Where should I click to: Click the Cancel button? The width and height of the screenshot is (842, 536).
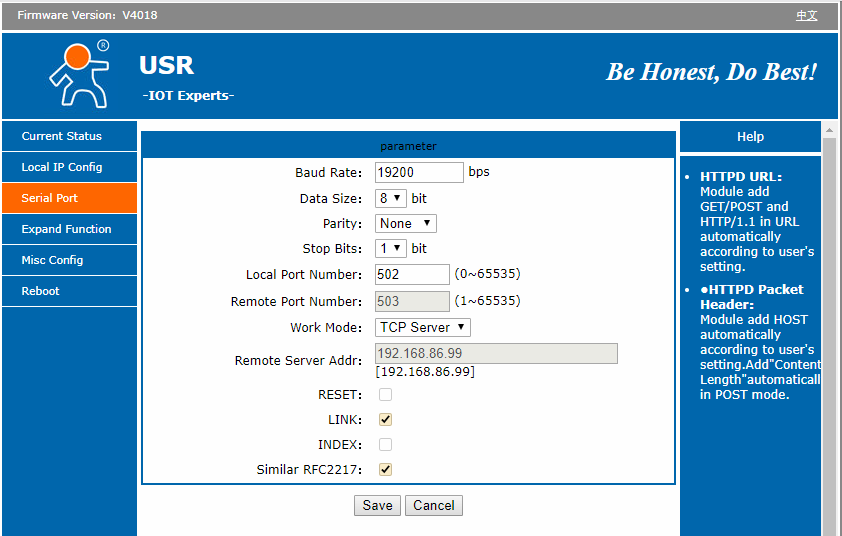click(434, 505)
